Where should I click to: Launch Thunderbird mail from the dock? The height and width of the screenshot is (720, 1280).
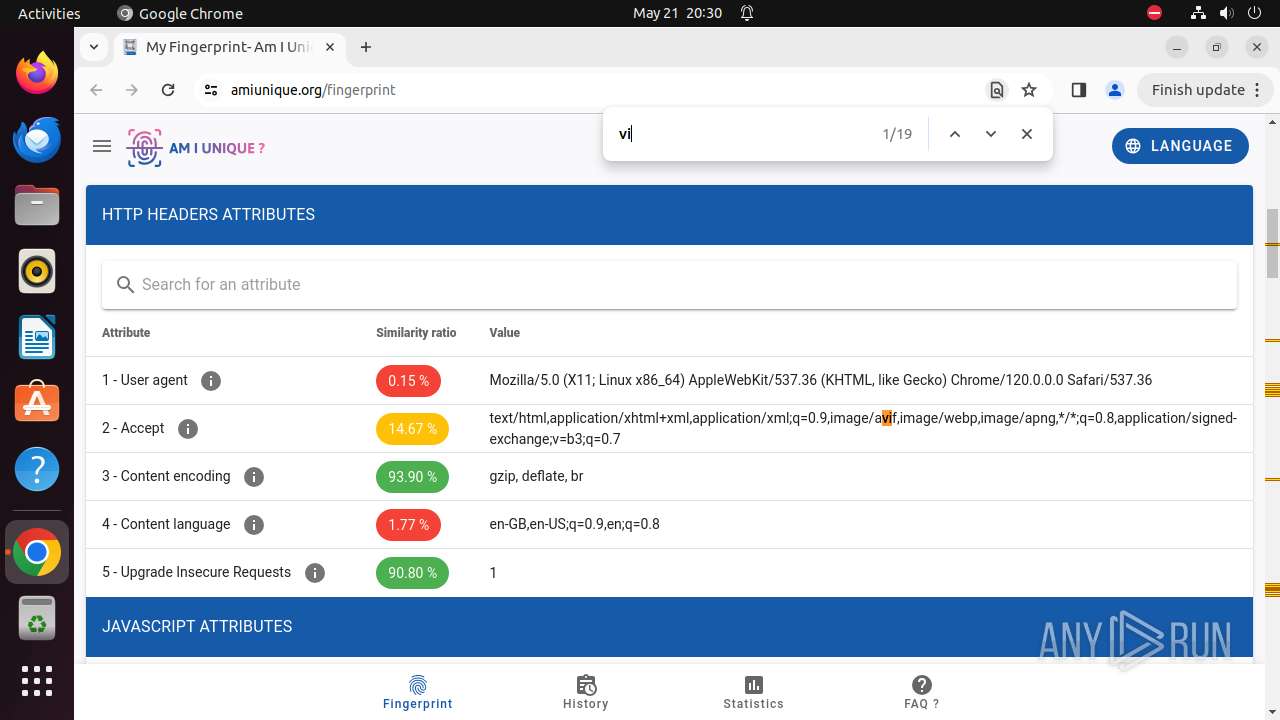coord(37,140)
